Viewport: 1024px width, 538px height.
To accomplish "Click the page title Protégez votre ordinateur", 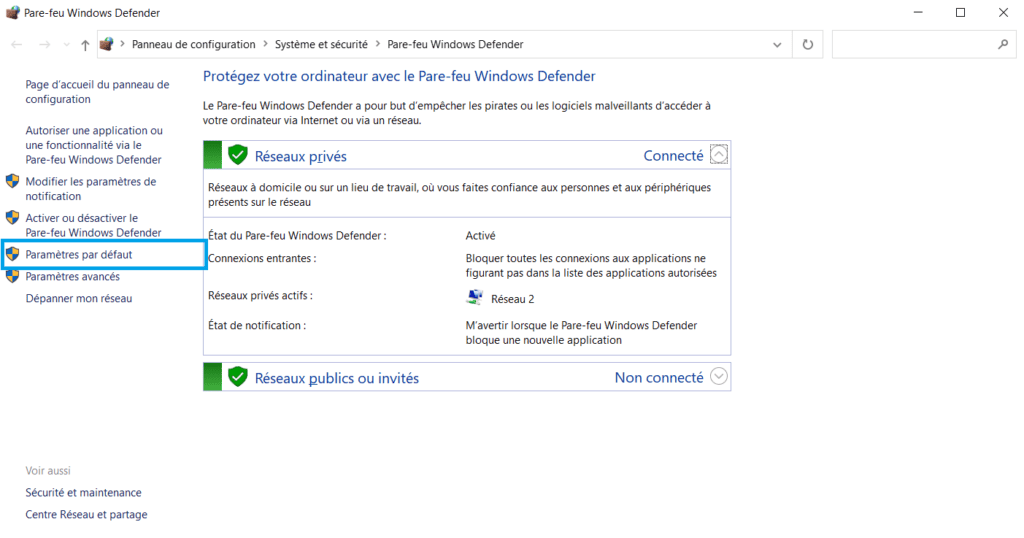I will (399, 76).
